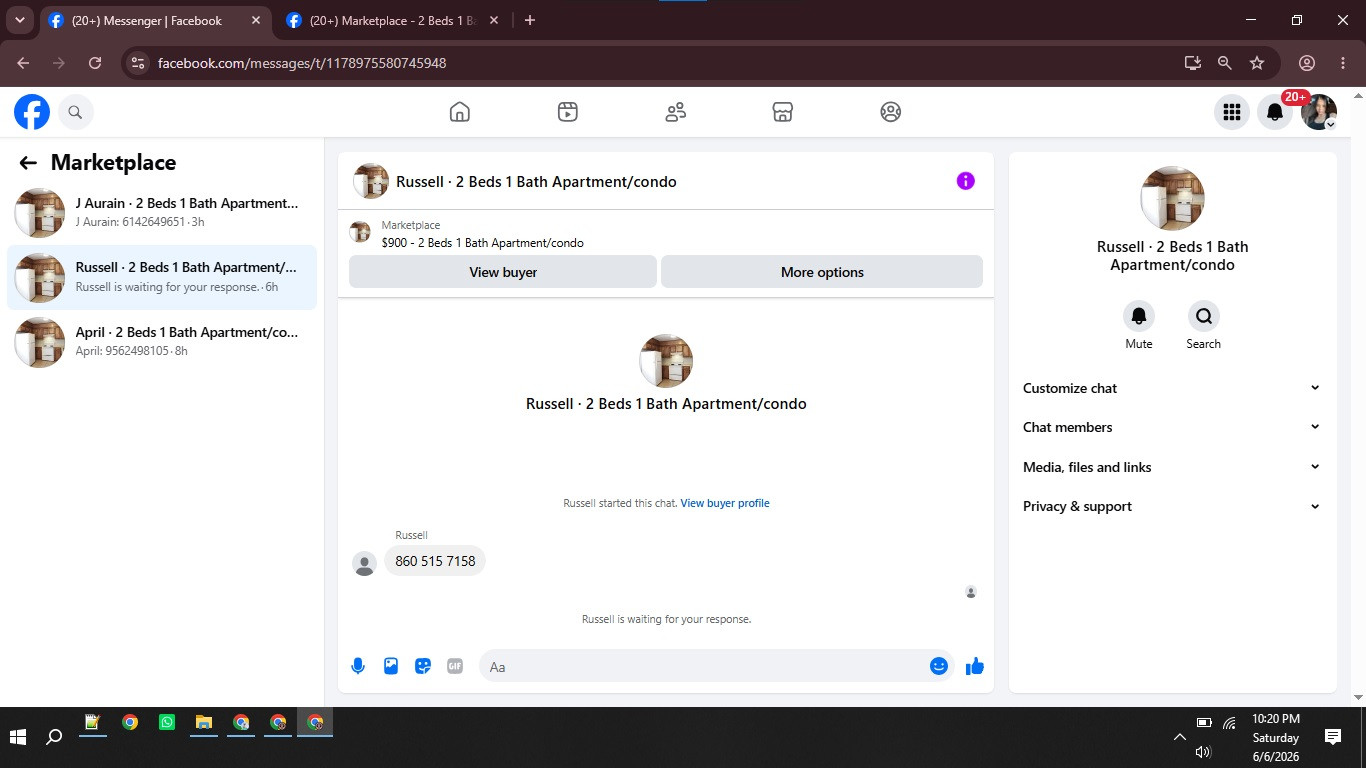The image size is (1366, 768).
Task: Open a new browser tab
Action: [530, 20]
